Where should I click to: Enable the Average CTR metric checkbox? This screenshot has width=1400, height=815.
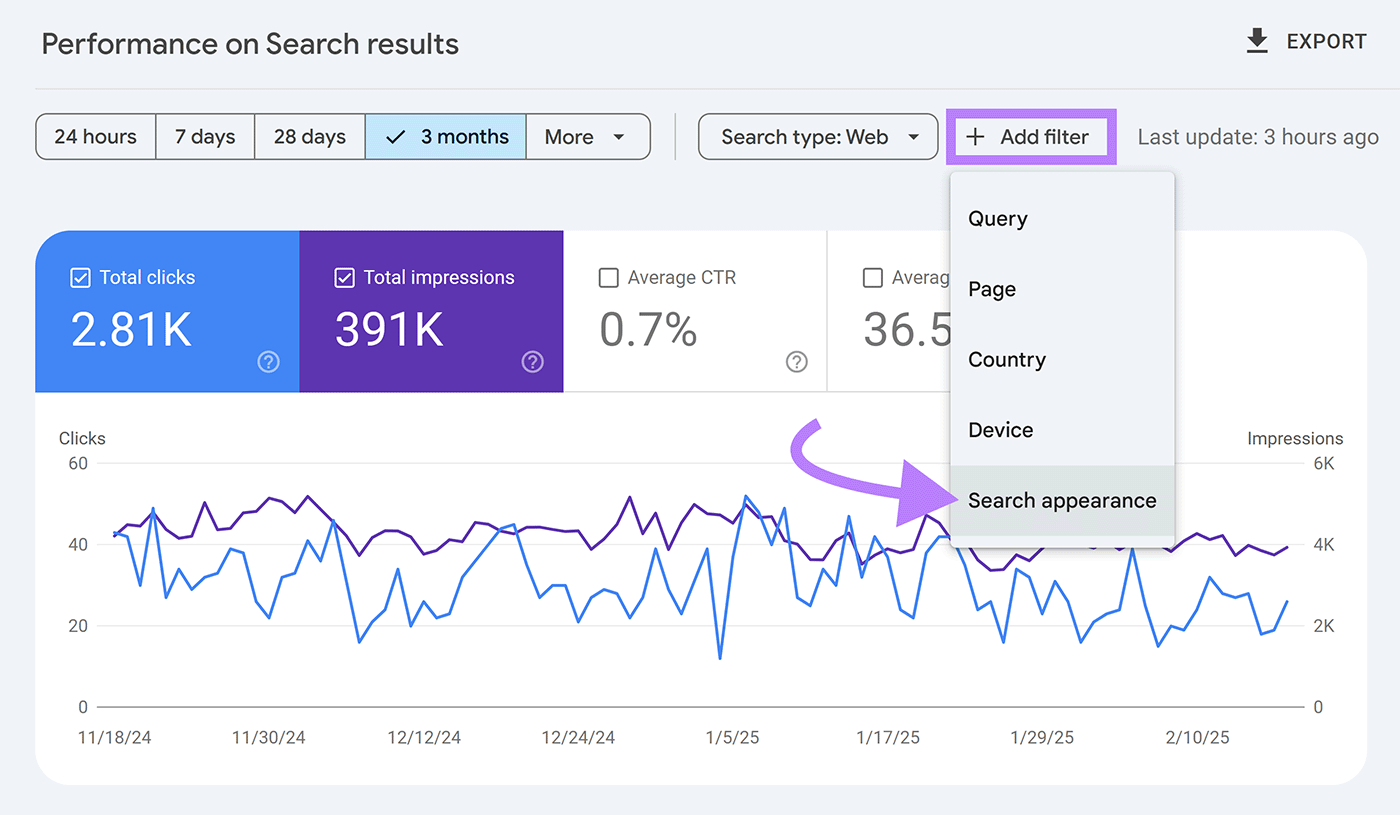tap(609, 277)
